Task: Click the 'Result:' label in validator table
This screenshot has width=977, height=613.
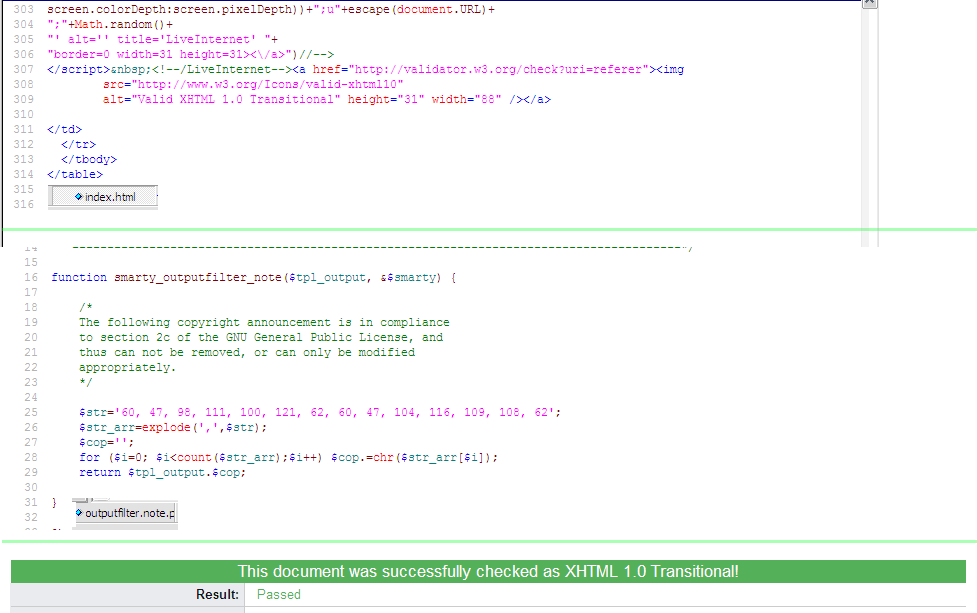Action: 217,594
